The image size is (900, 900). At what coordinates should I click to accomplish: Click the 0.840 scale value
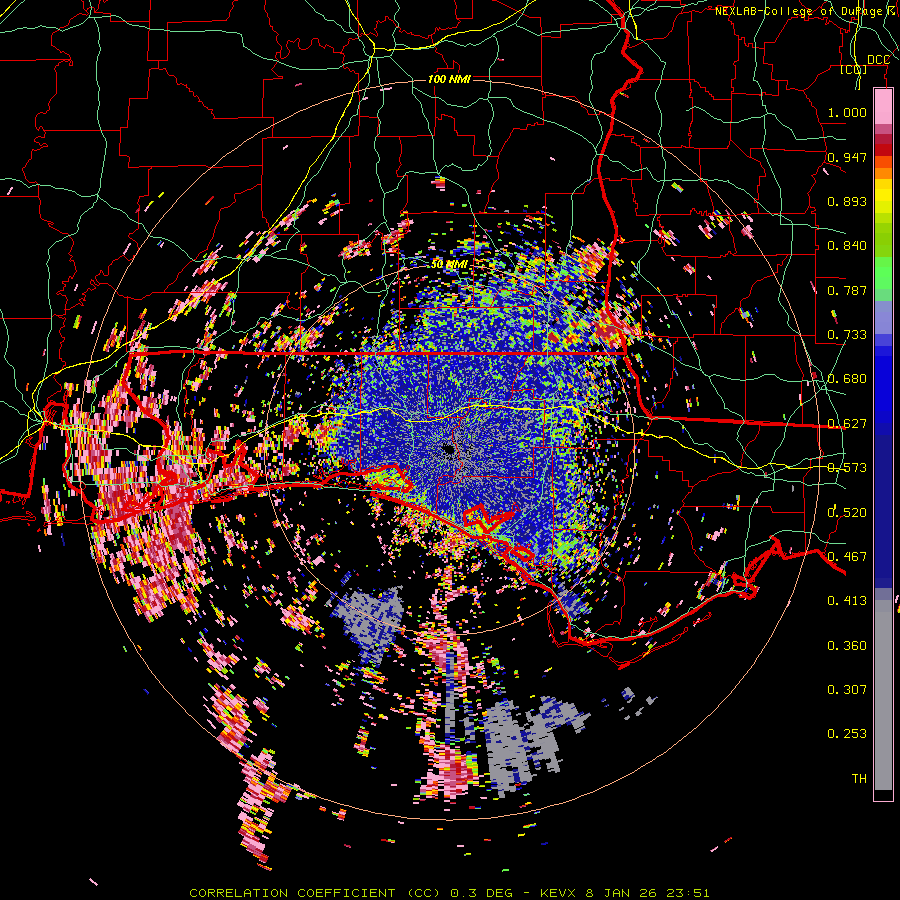847,246
